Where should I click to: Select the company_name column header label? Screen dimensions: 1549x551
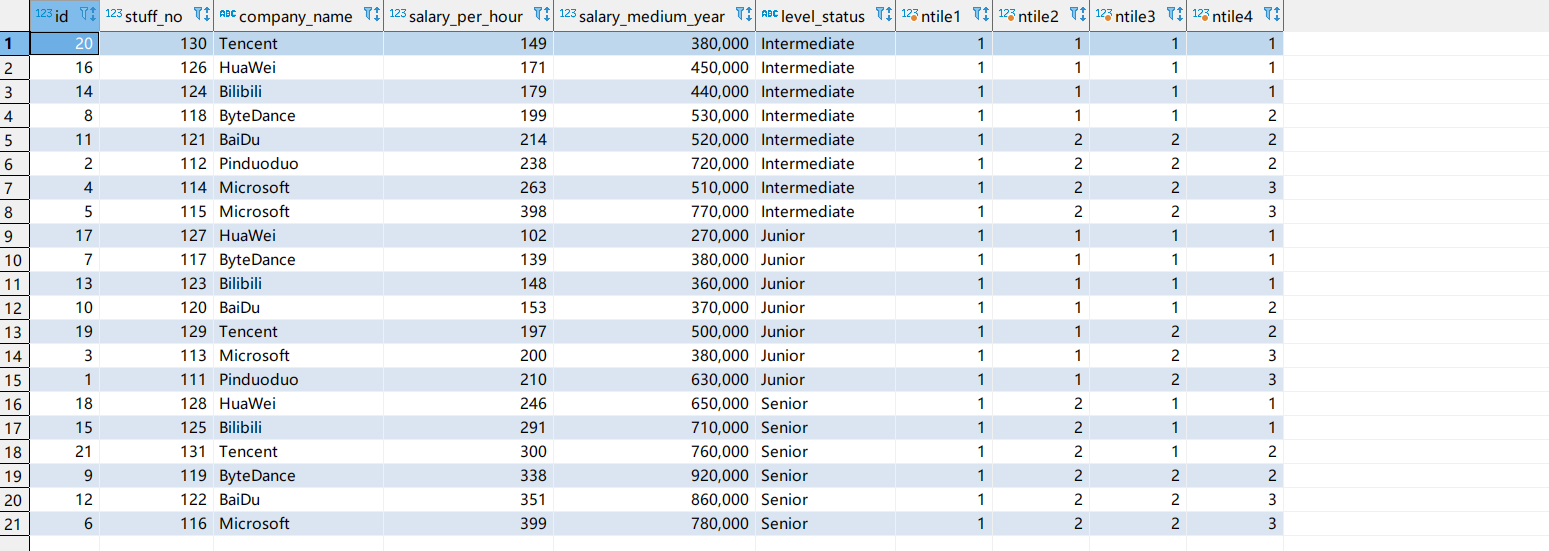tap(296, 16)
